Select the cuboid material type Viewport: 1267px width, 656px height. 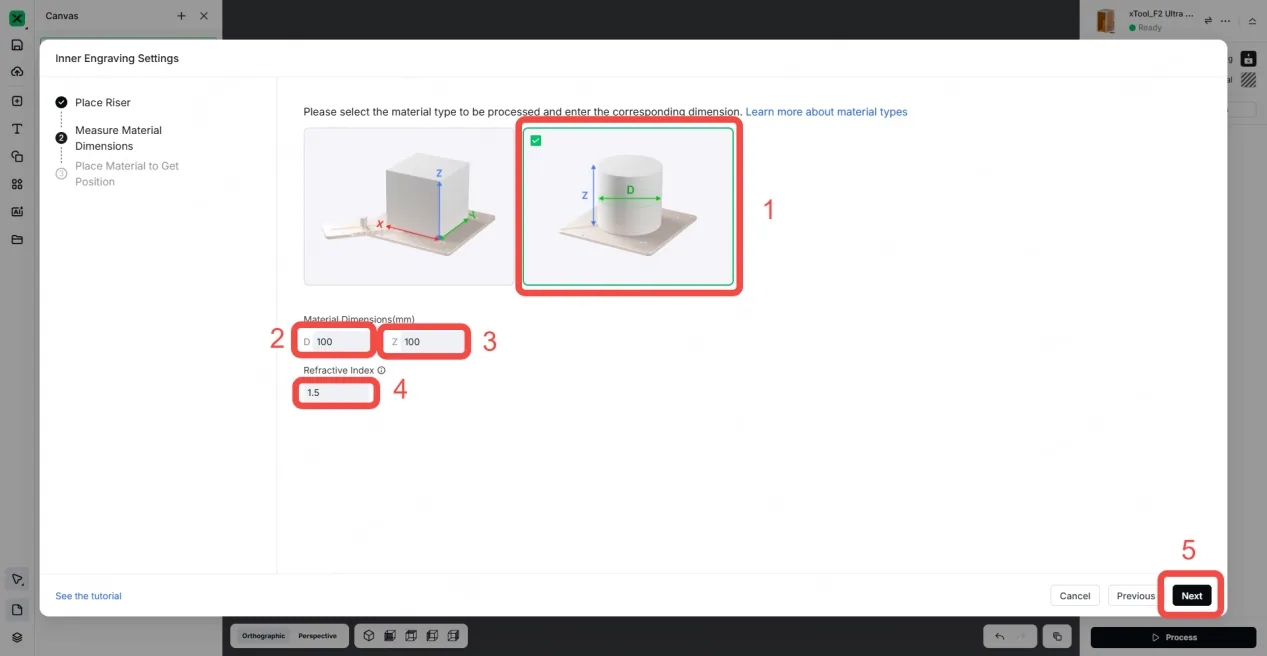click(409, 207)
